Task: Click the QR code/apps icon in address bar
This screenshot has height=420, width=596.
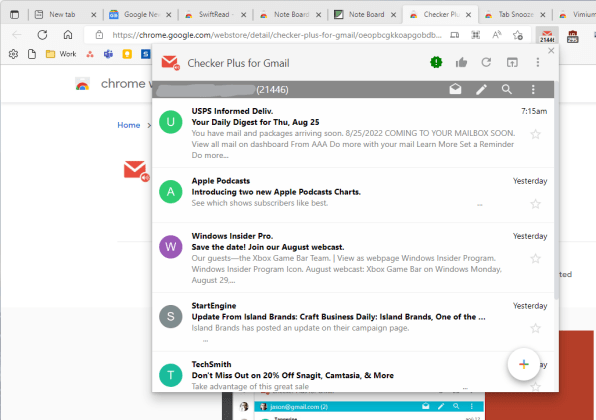Action: pos(476,35)
